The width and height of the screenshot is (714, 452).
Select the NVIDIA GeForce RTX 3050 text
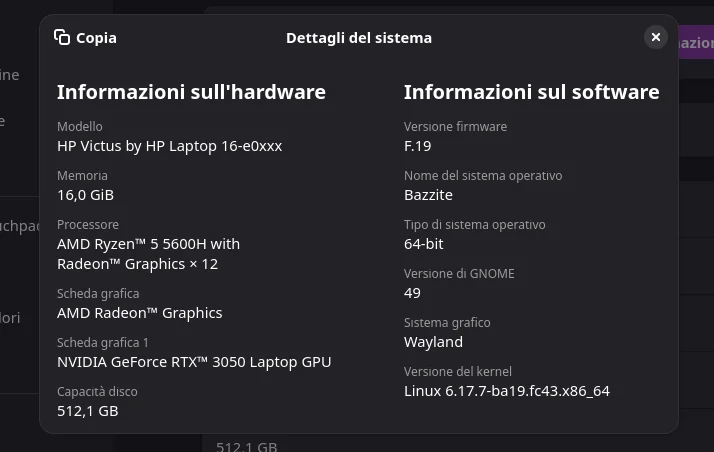pyautogui.click(x=194, y=362)
